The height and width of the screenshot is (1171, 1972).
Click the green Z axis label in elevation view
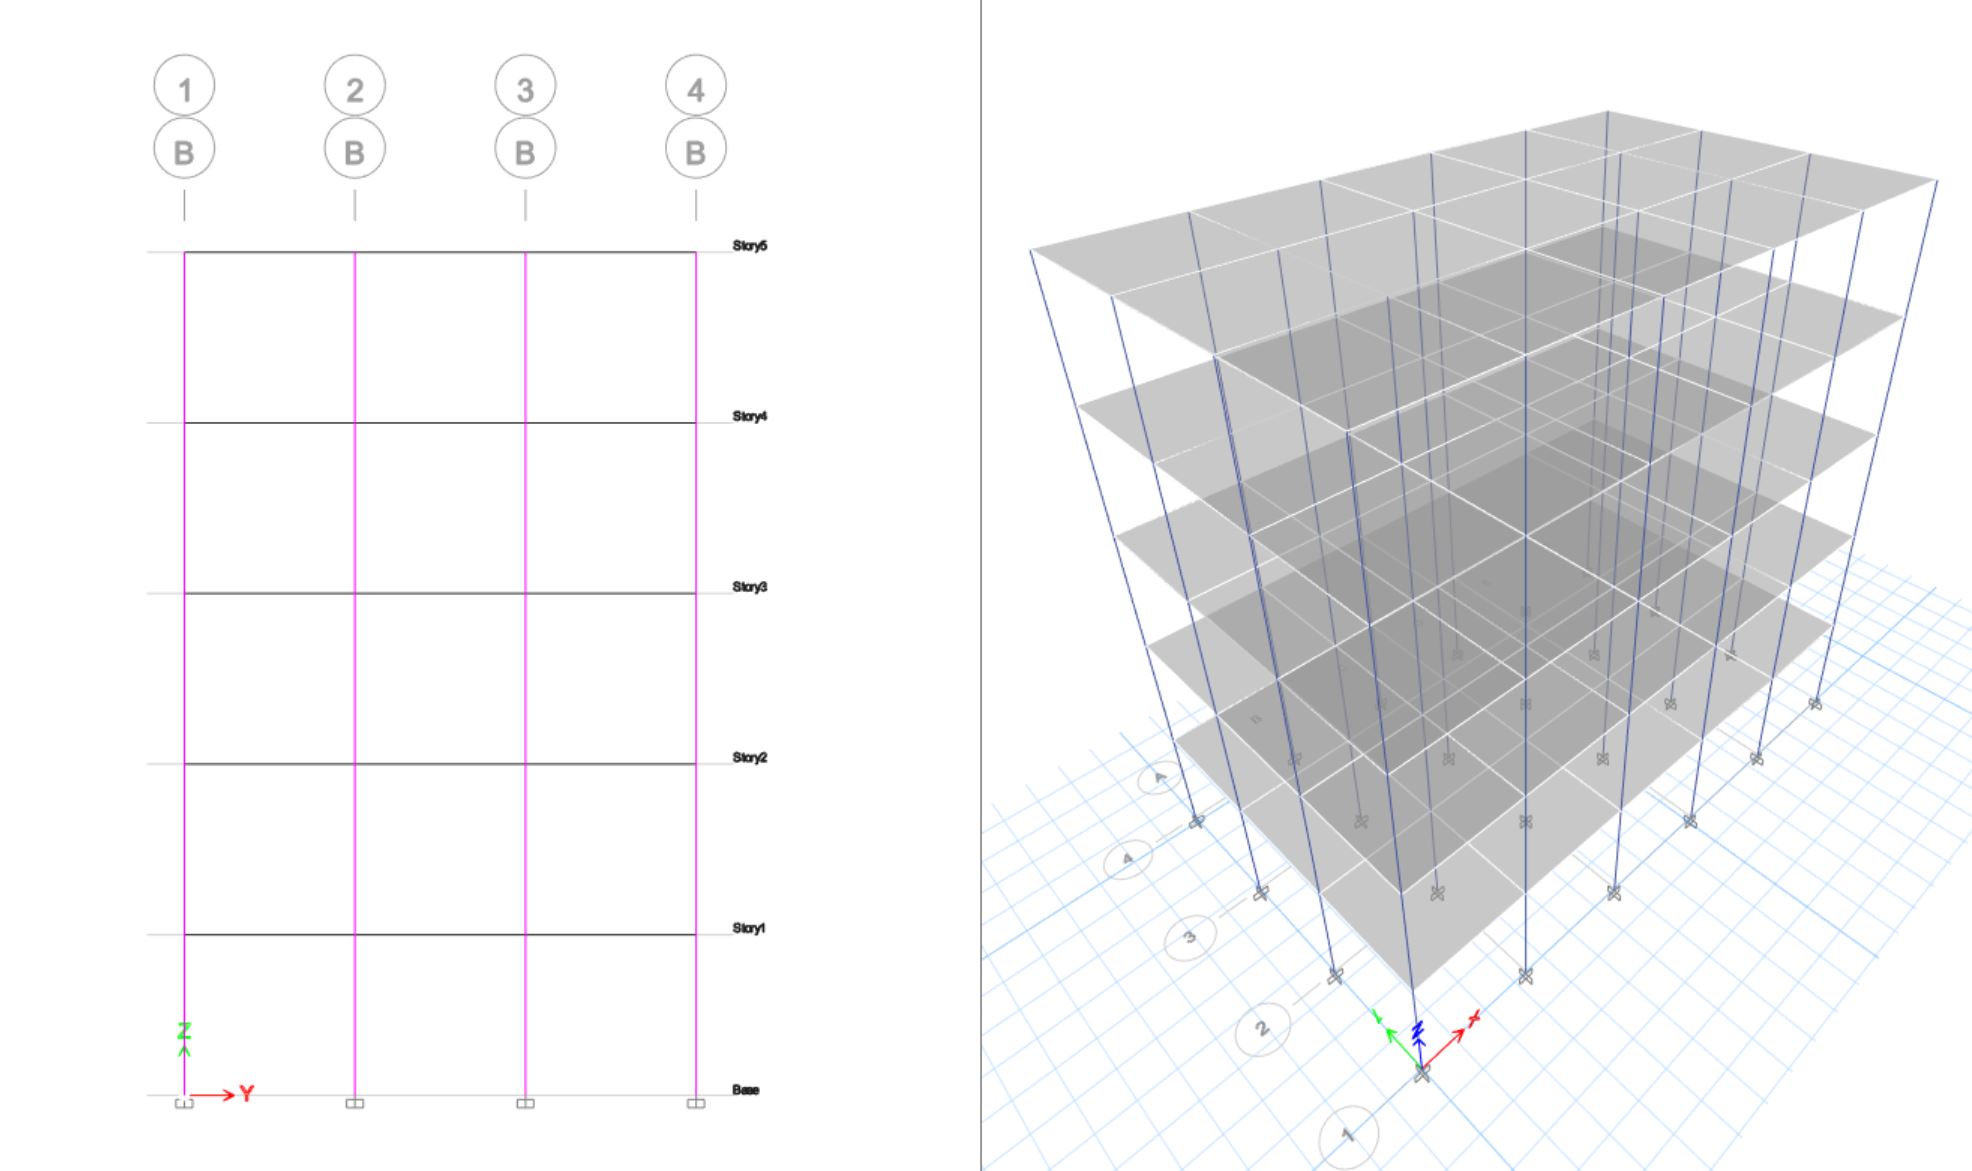(x=184, y=1030)
